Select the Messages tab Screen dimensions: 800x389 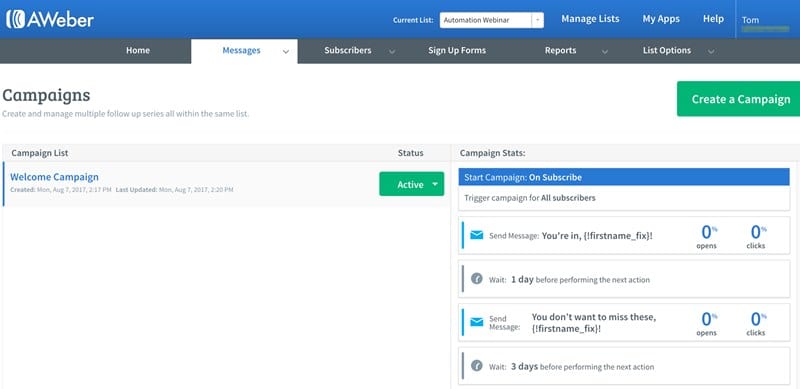pos(241,51)
